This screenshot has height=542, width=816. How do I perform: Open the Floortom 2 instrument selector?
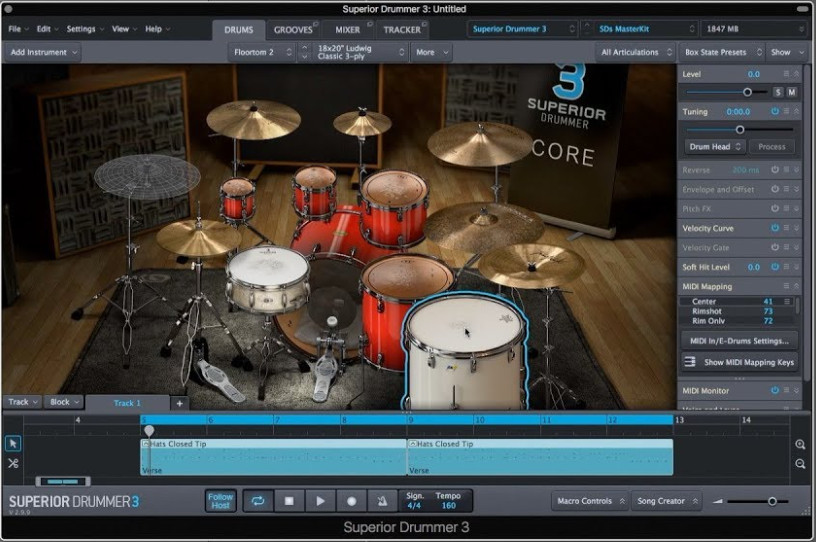click(x=261, y=52)
